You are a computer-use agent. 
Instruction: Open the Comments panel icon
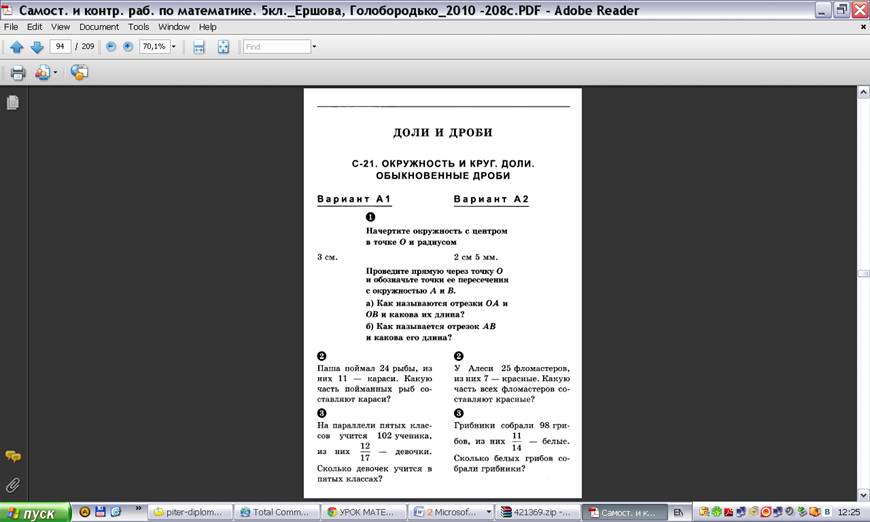[x=13, y=457]
